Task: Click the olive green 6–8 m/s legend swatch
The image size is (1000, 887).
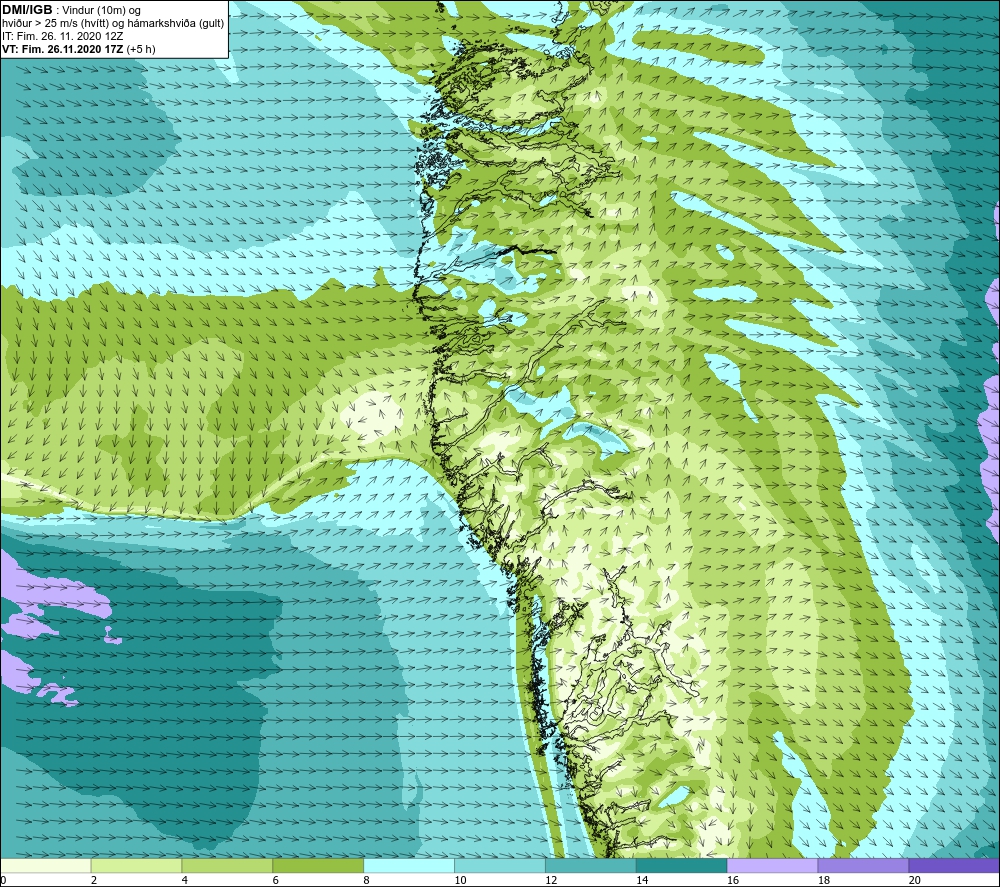Action: click(318, 866)
